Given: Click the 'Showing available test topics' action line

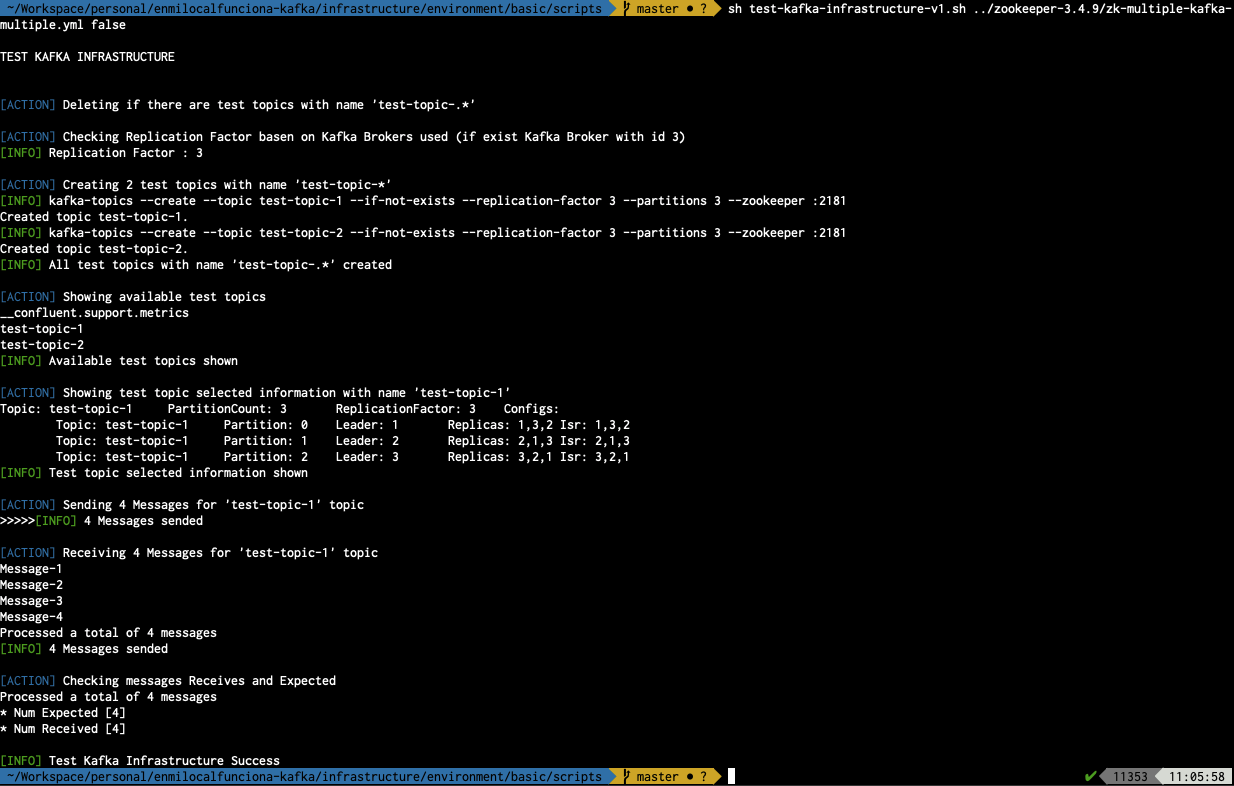Looking at the screenshot, I should click(133, 297).
